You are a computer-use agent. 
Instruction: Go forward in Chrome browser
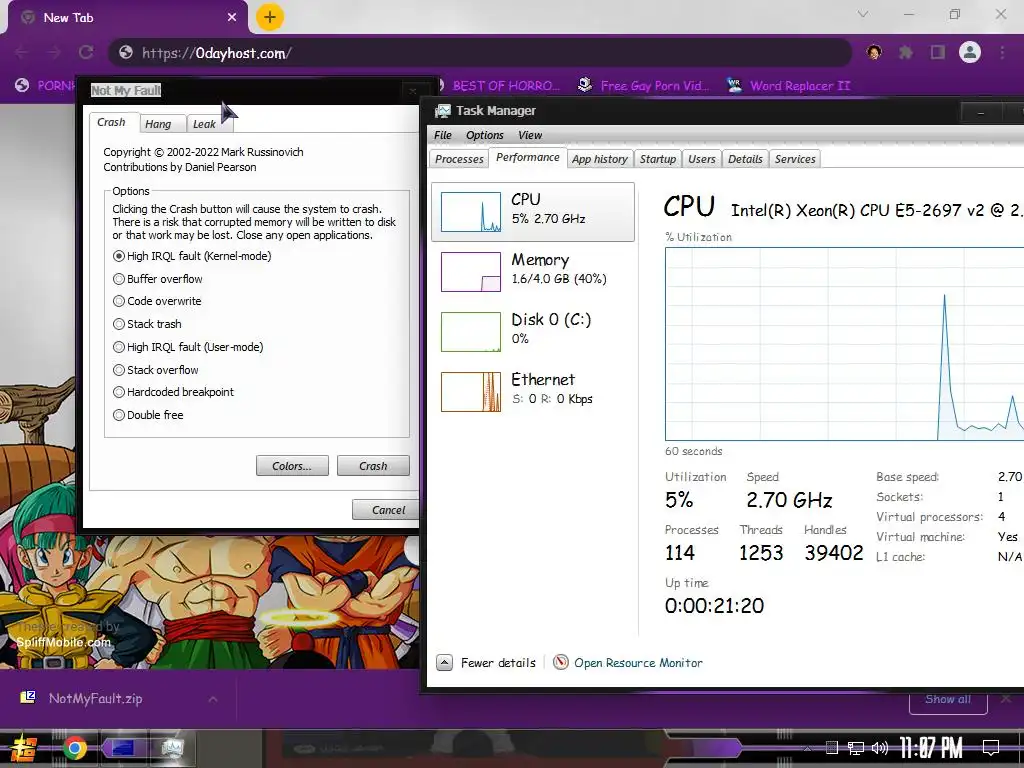pyautogui.click(x=54, y=52)
